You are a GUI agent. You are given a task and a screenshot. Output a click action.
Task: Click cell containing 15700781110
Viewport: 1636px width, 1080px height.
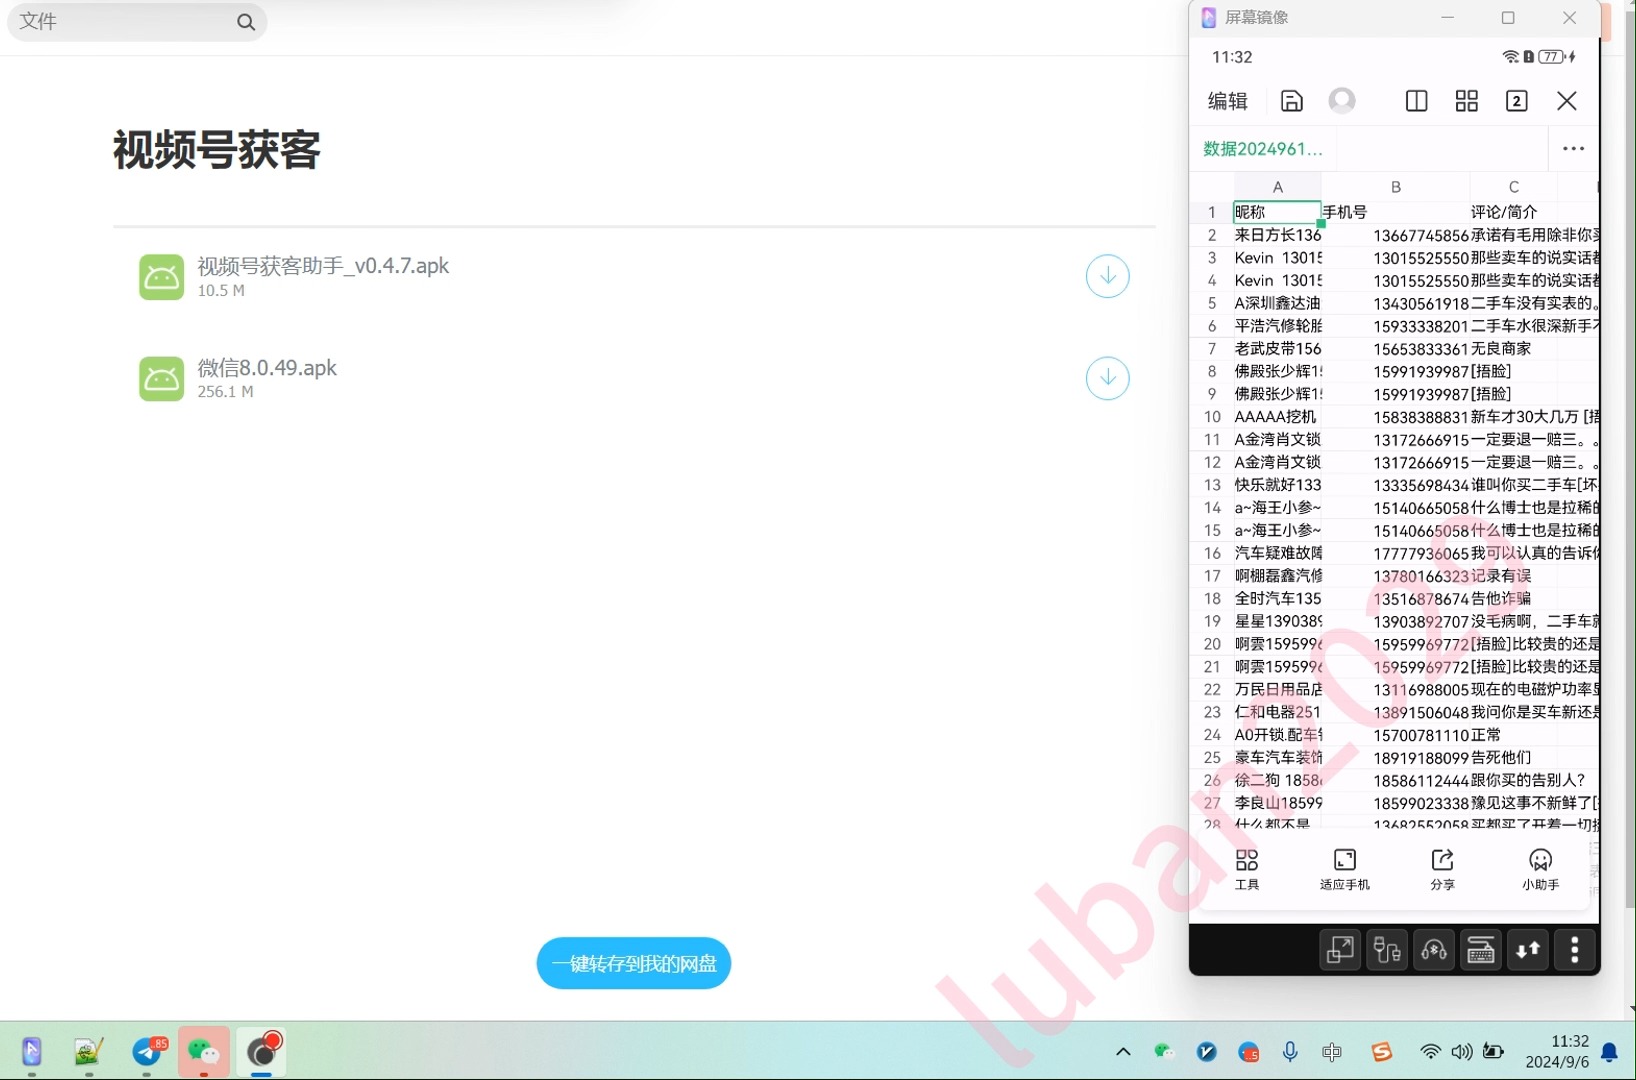pyautogui.click(x=1396, y=735)
